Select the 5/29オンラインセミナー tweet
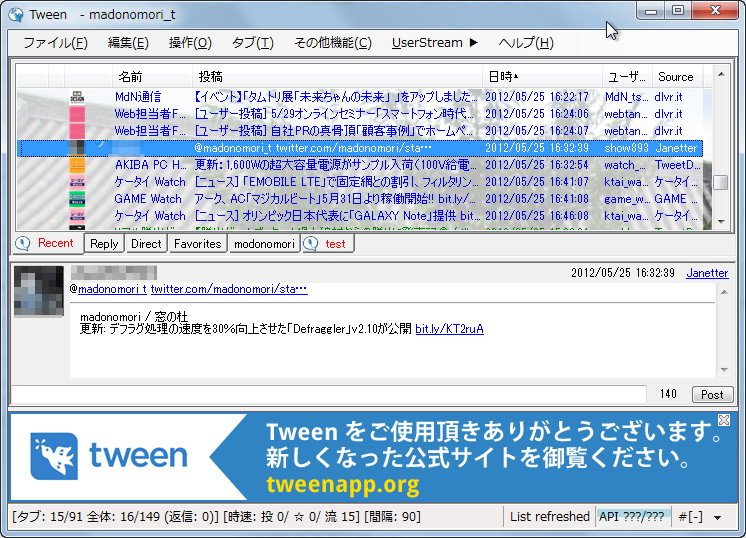 coord(334,114)
